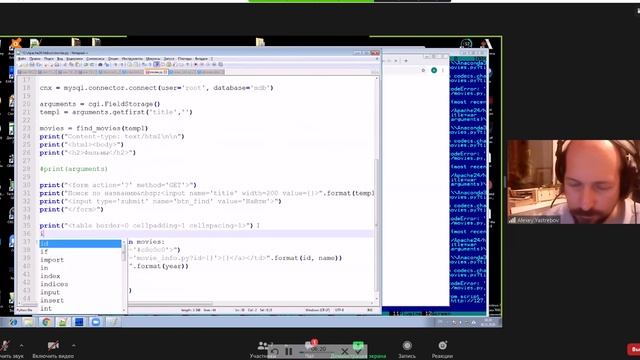Open the Синтаксисы menu
This screenshot has height=360, width=640.
tap(95, 59)
